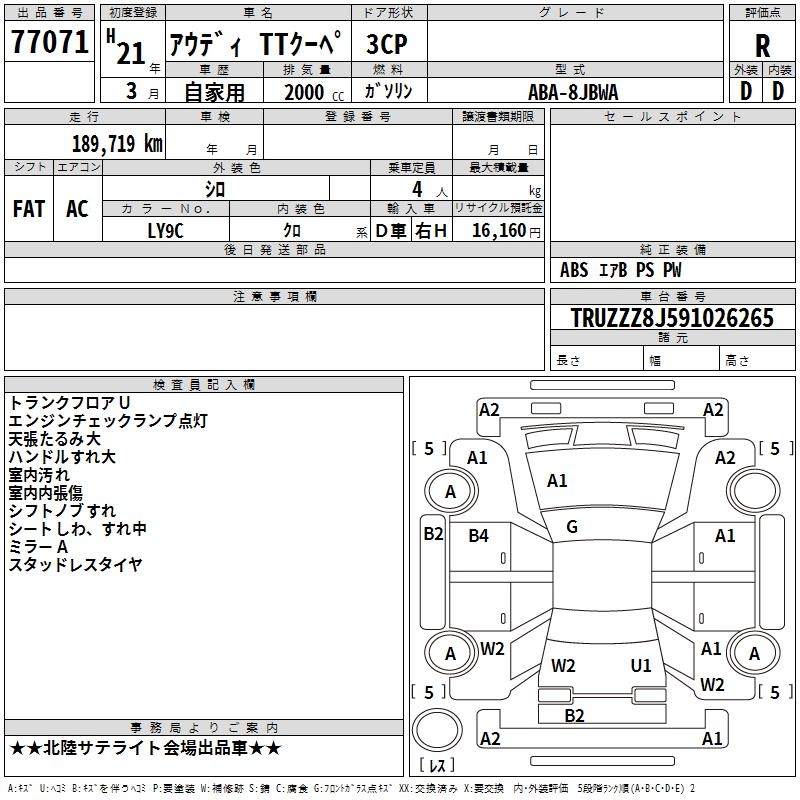800x800 pixels.
Task: Select the color number LY9C
Action: [x=166, y=230]
